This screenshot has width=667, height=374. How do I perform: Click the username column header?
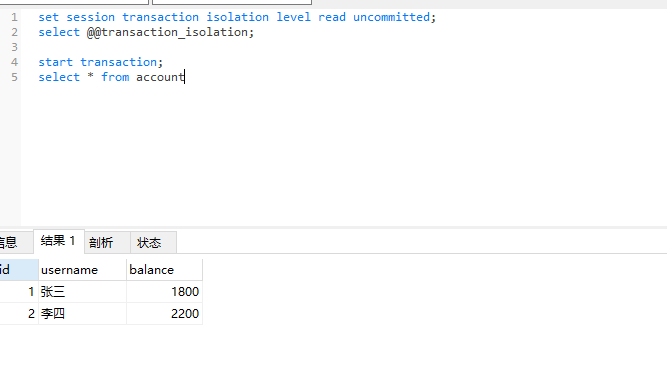click(x=82, y=270)
